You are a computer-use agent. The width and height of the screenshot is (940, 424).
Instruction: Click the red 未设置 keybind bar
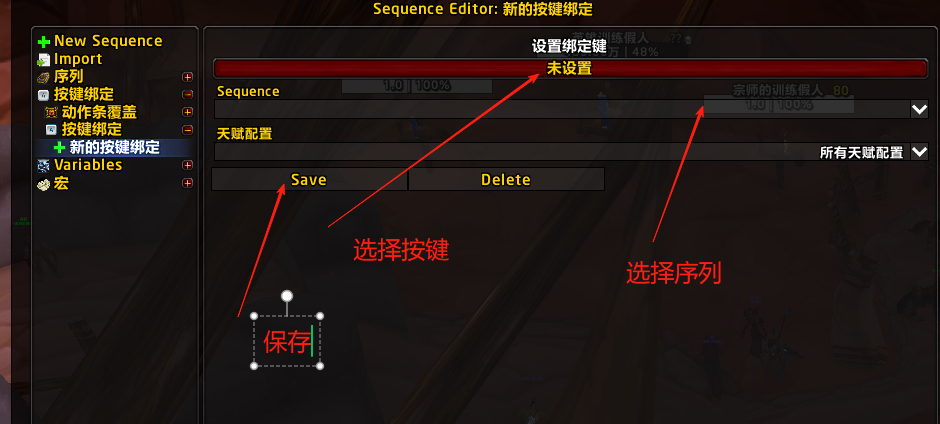click(570, 68)
